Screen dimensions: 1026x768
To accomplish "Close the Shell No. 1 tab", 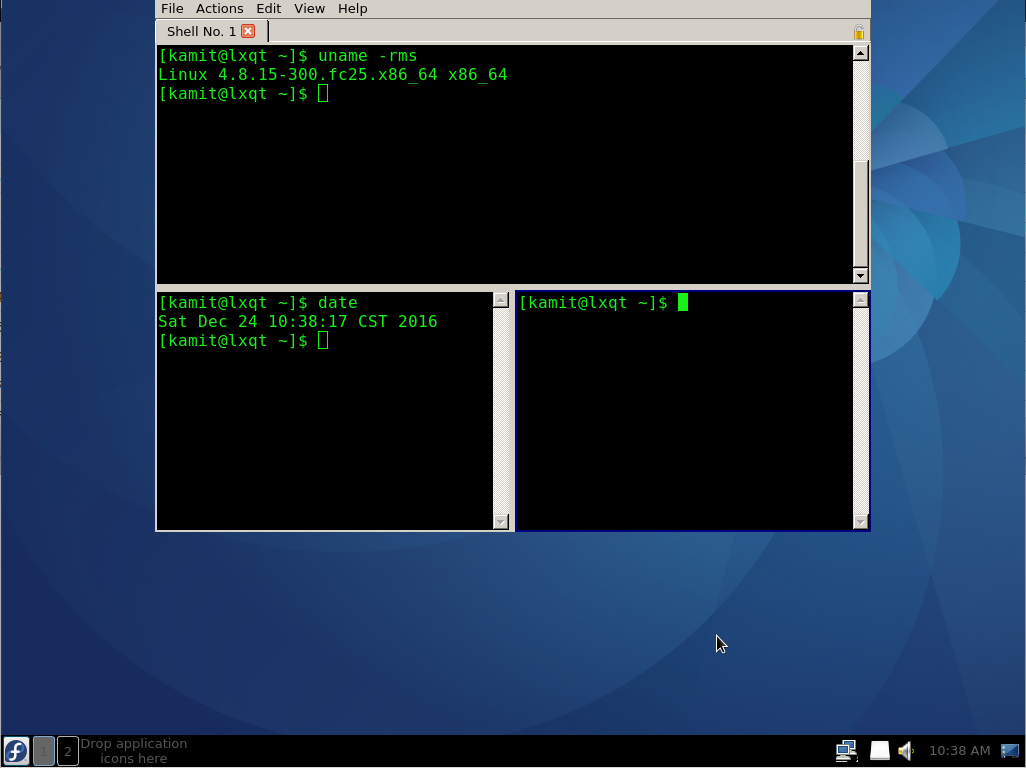I will click(x=246, y=31).
